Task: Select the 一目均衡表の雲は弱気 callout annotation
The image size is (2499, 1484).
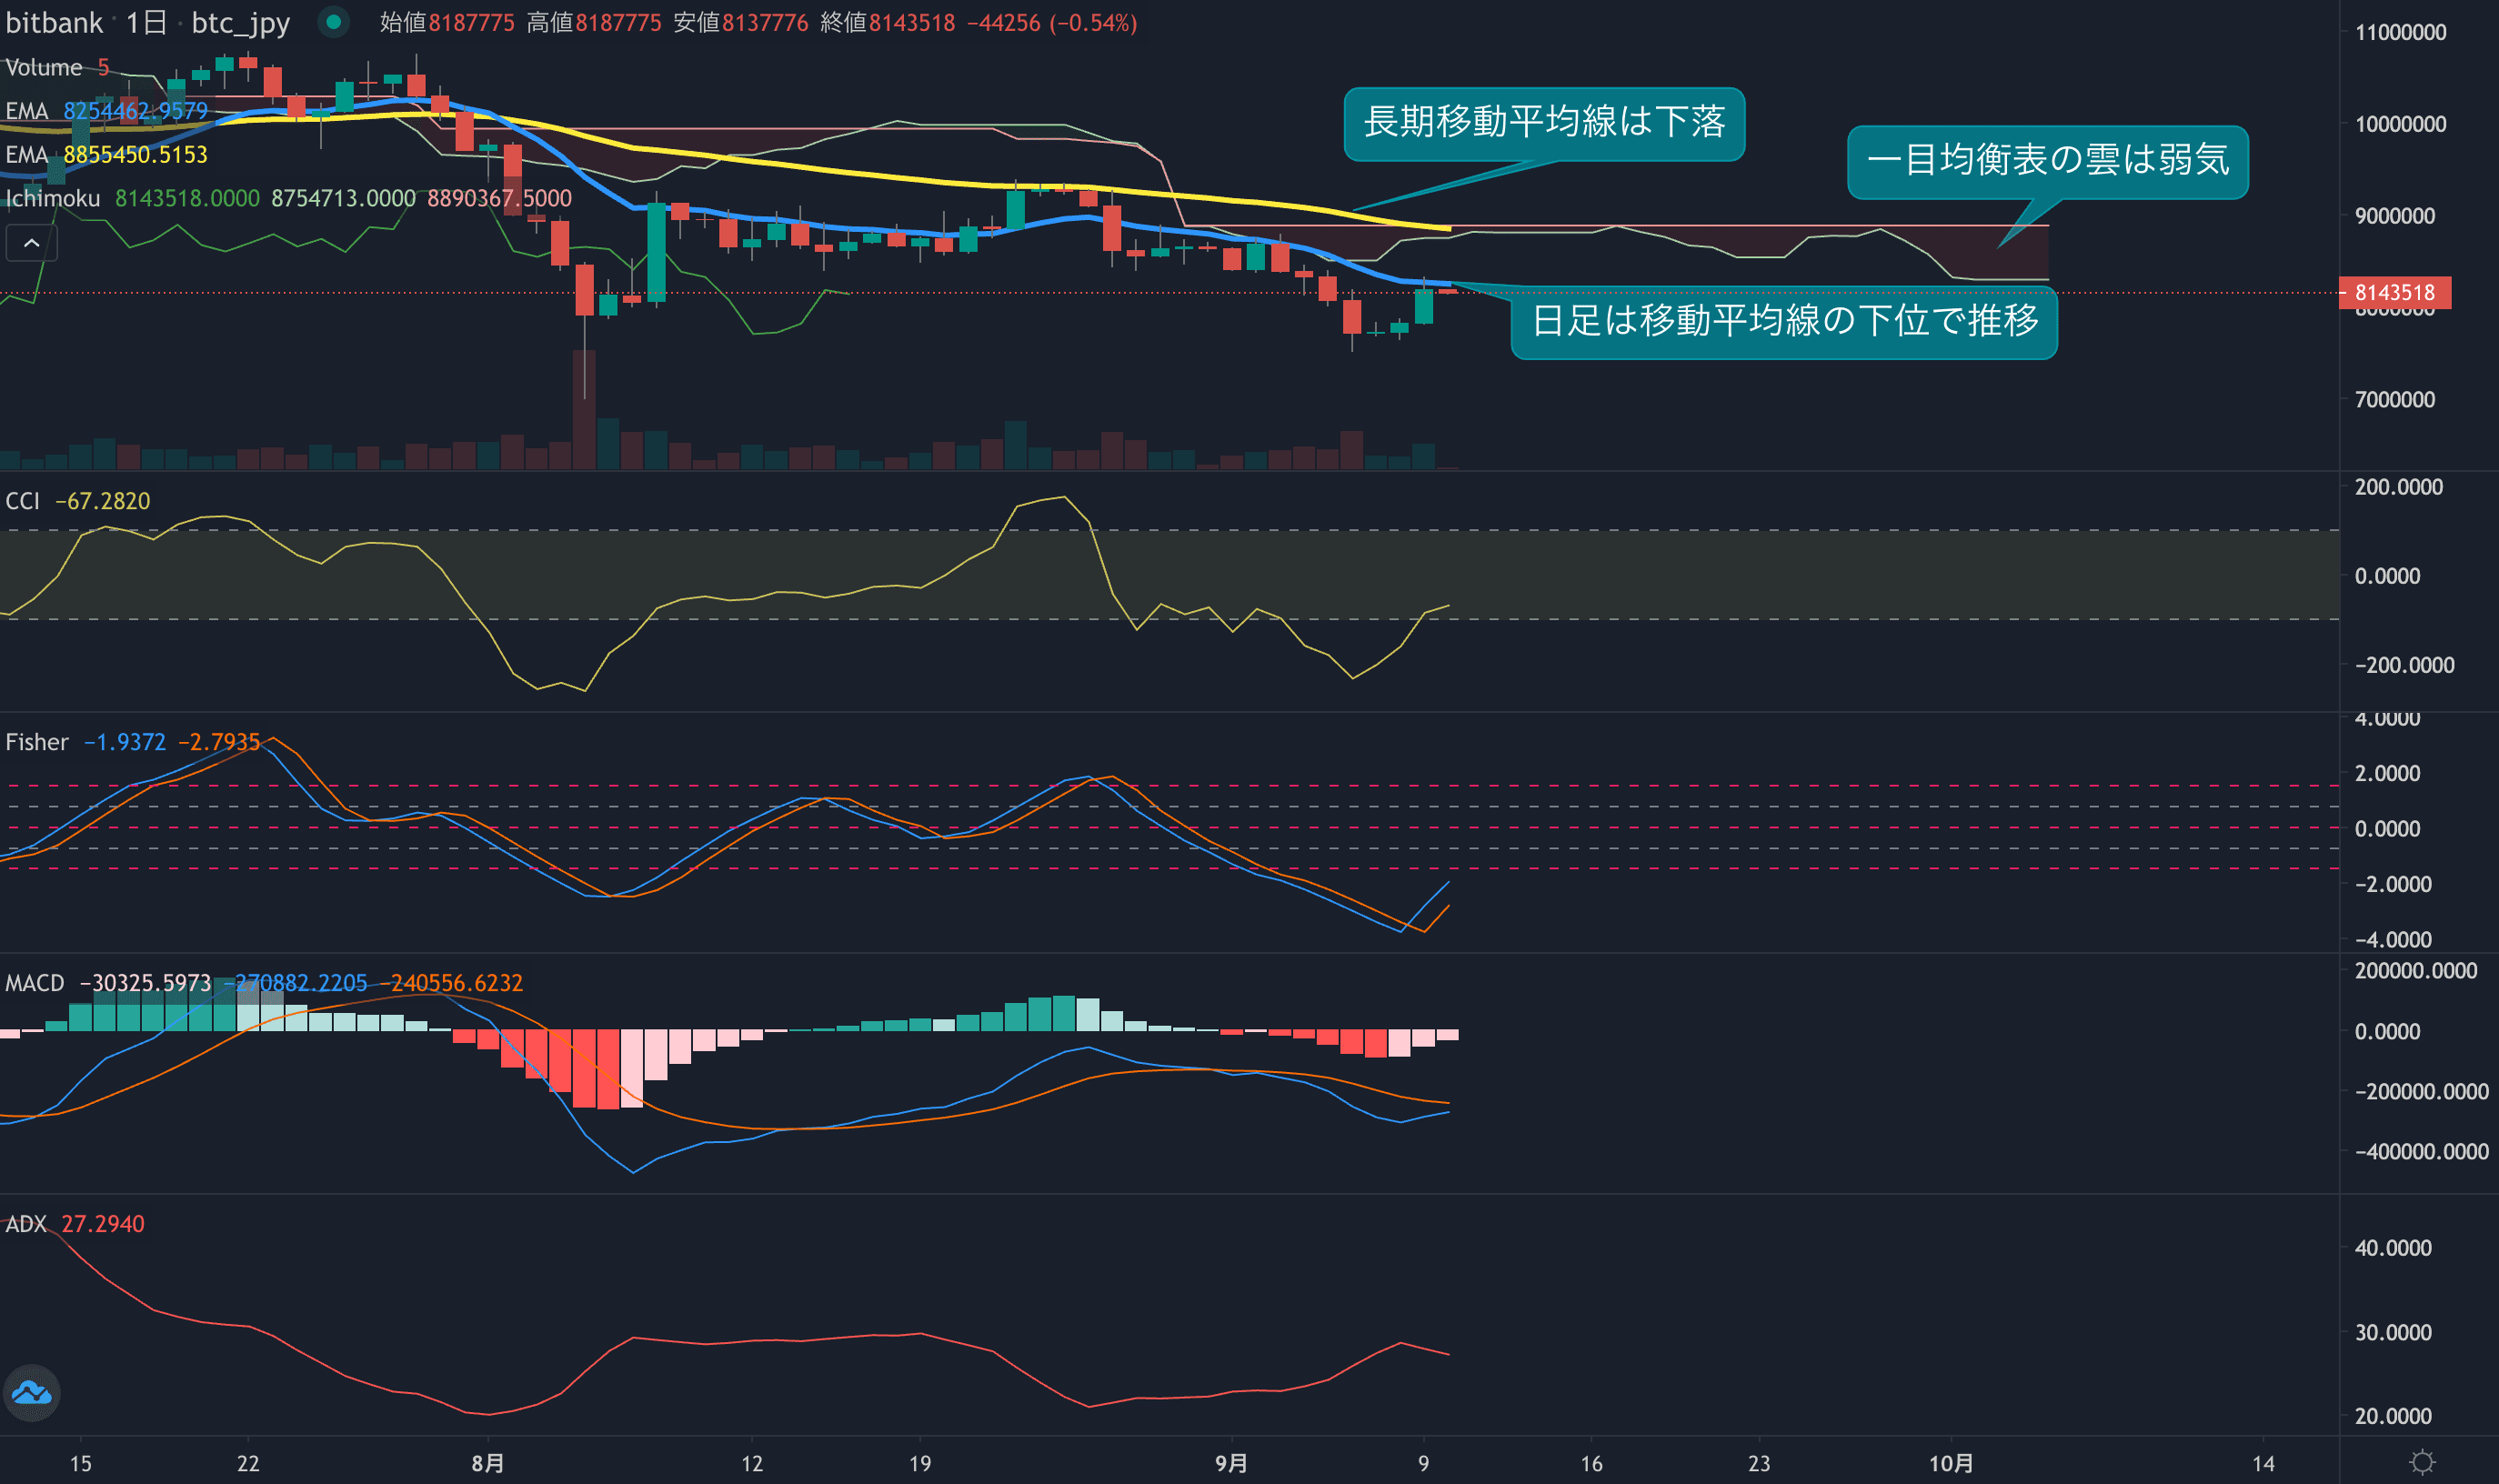Action: pos(2046,161)
